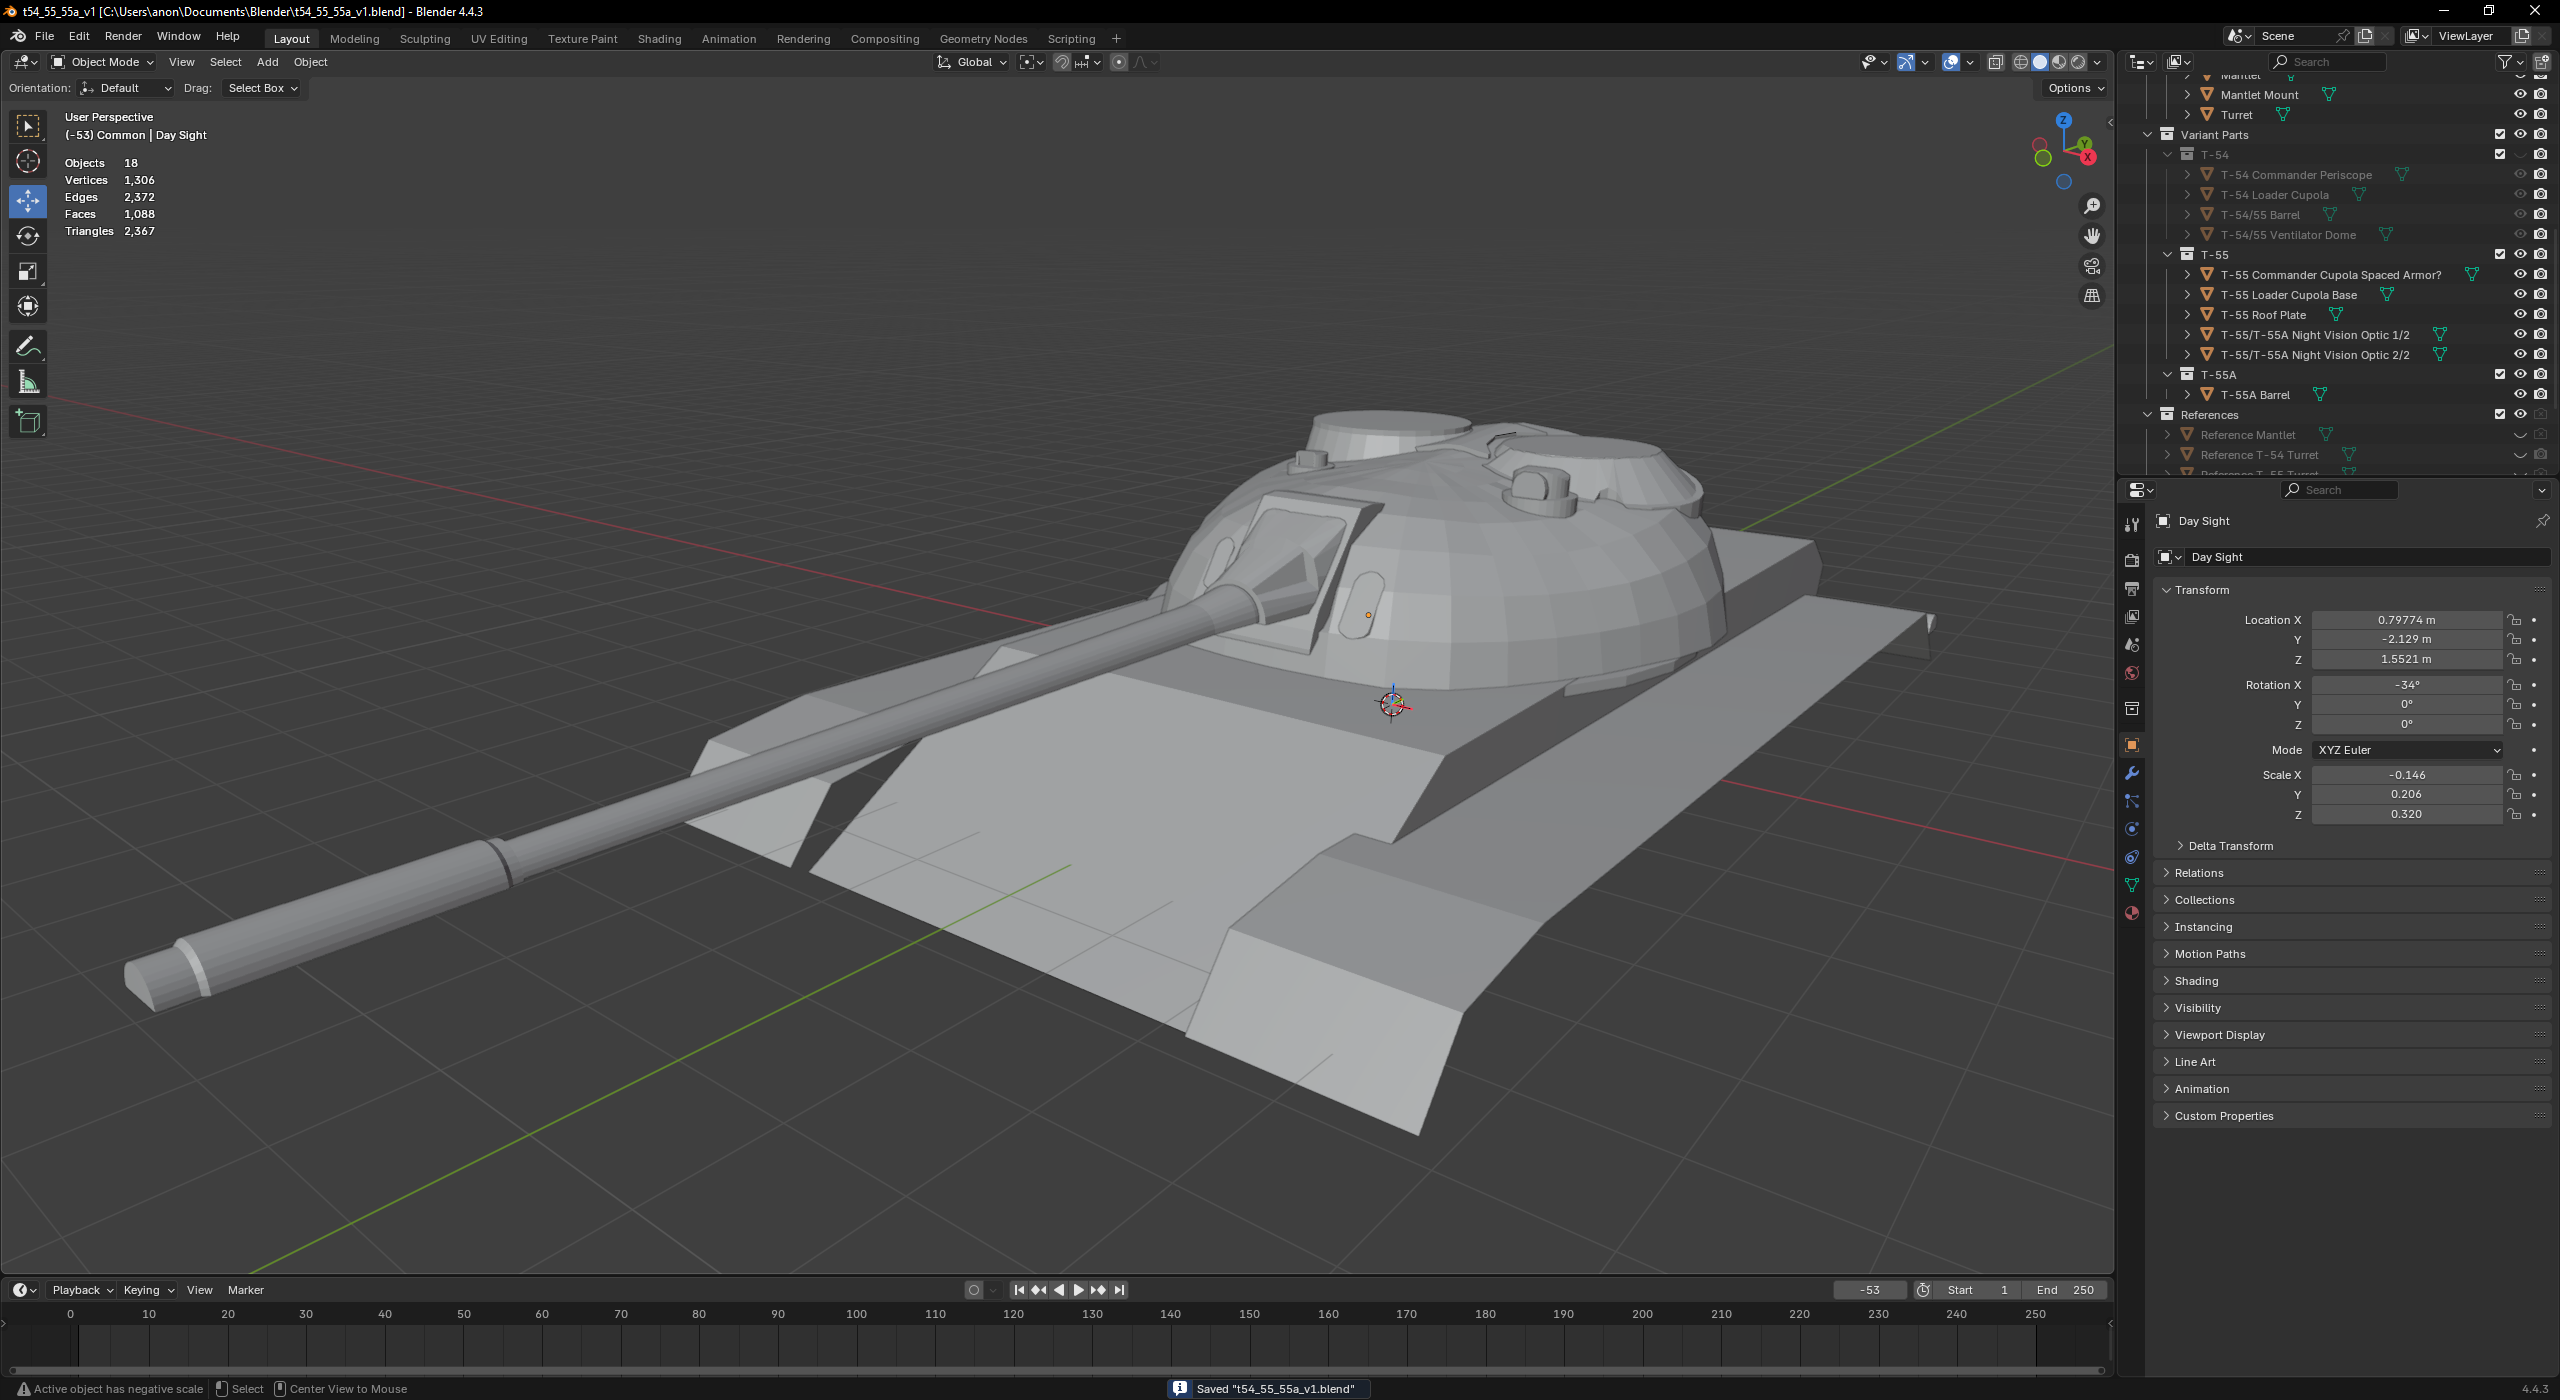Open the Physics properties tab
Viewport: 2560px width, 1400px height.
pos(2132,829)
